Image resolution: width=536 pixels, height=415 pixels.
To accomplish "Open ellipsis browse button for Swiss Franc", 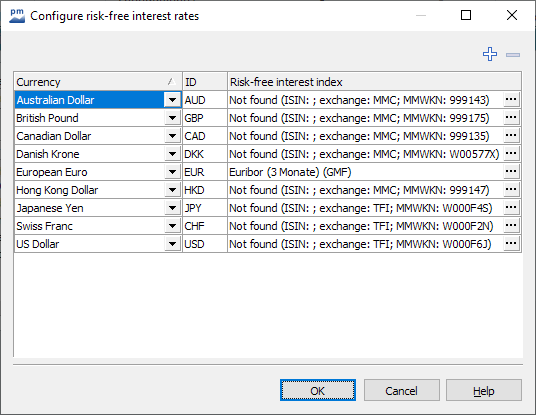I will pyautogui.click(x=511, y=226).
